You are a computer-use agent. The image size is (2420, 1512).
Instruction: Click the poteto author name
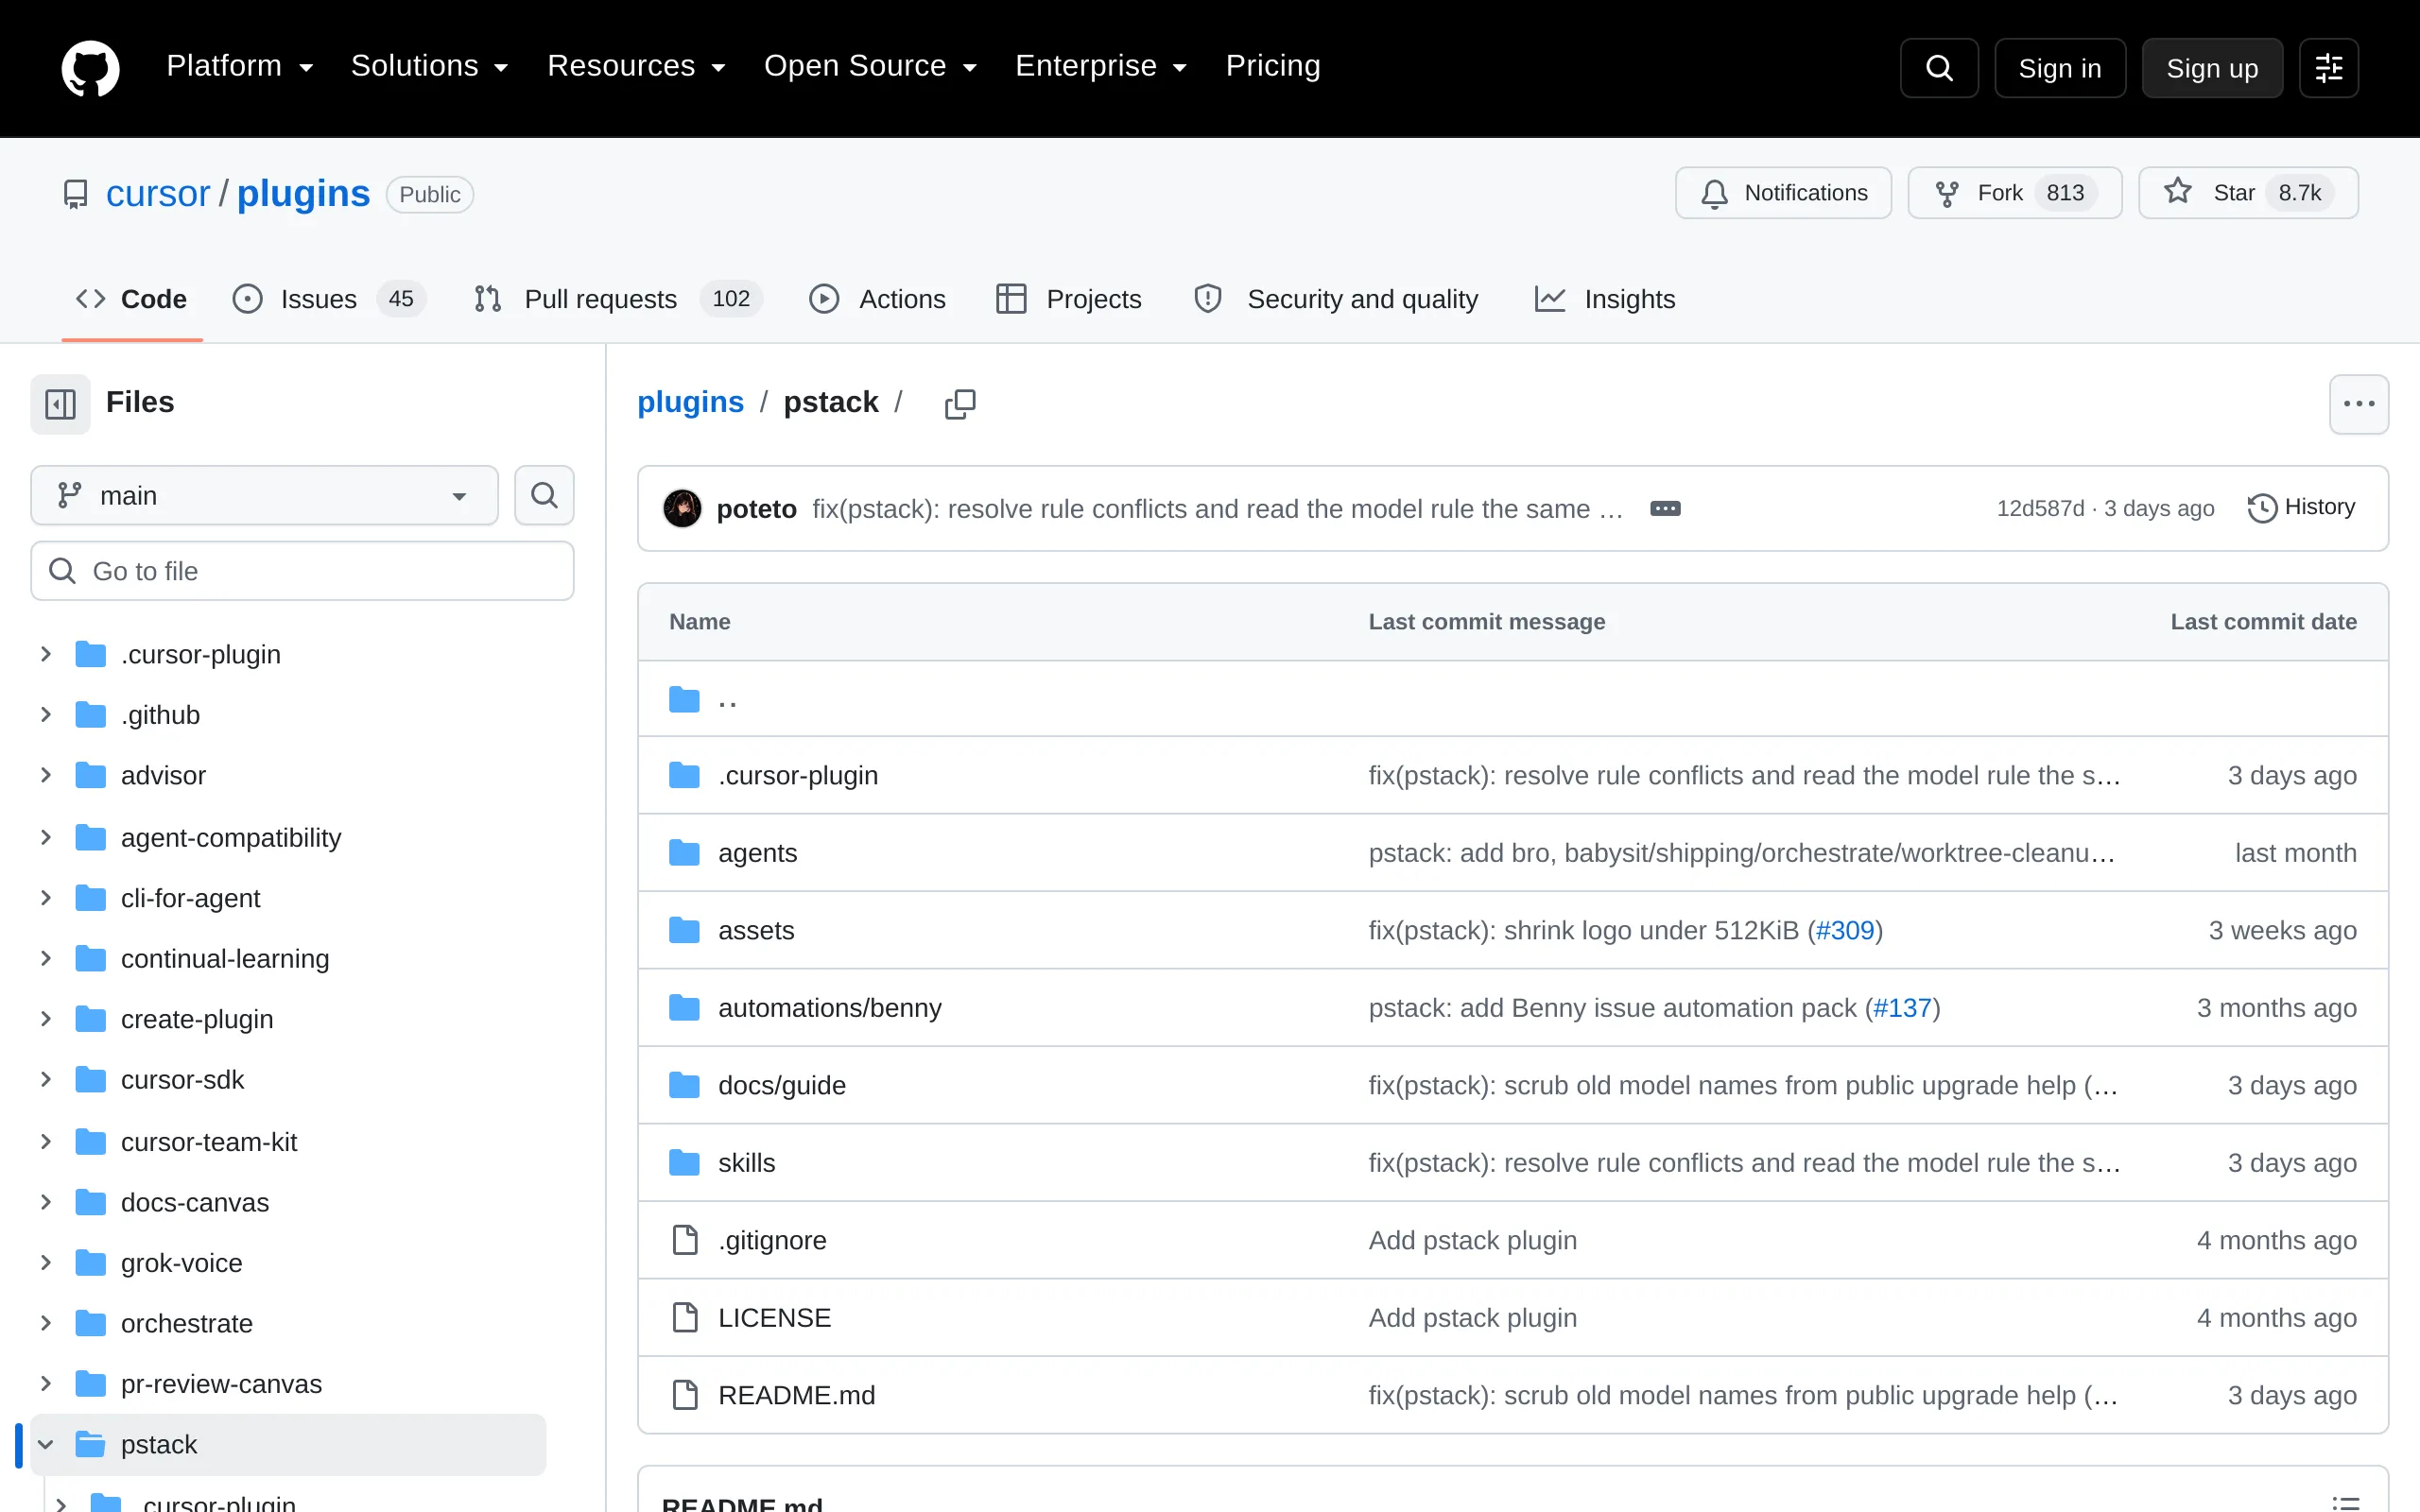pos(756,509)
